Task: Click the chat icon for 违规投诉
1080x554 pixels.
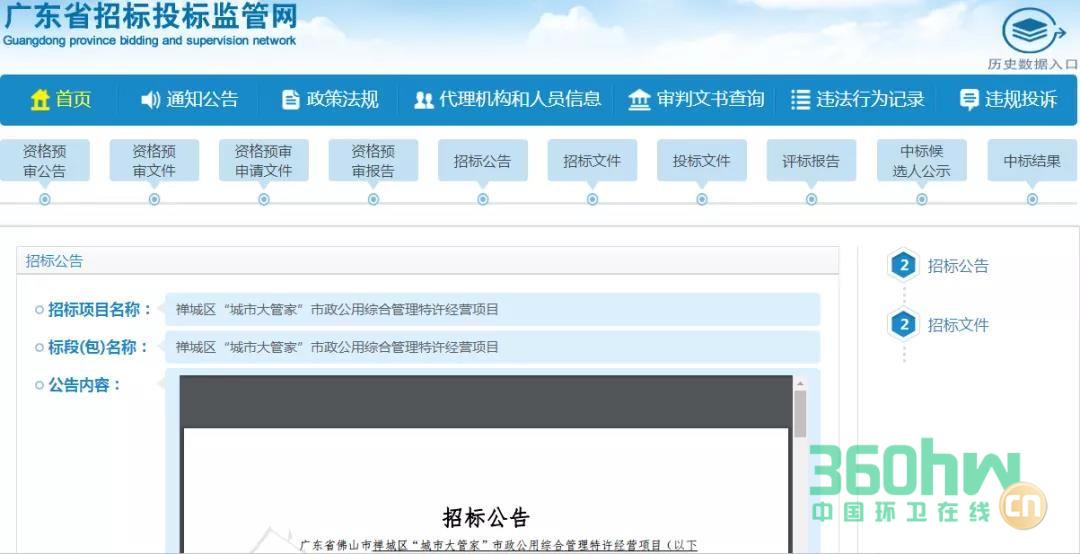Action: click(968, 100)
